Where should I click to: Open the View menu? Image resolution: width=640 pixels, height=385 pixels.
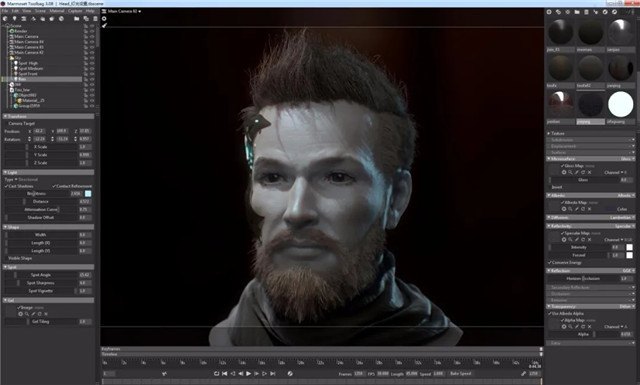tap(27, 11)
